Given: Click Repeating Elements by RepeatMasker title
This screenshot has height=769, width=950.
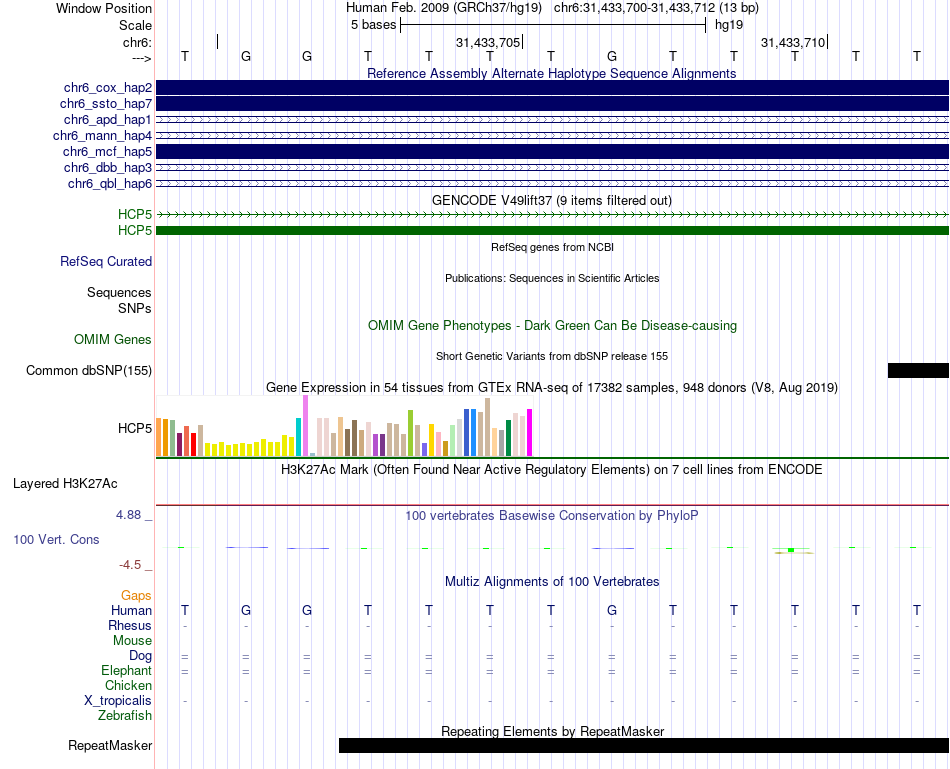Looking at the screenshot, I should [552, 731].
